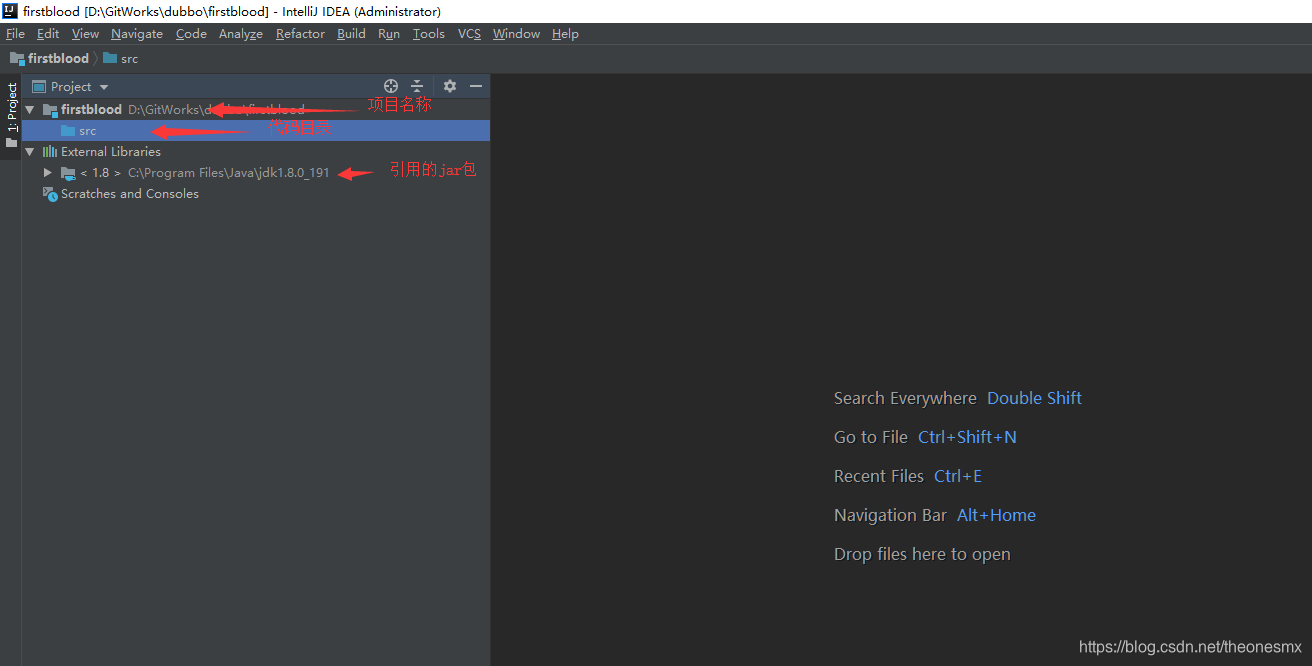
Task: Click the Scroll from Source target icon
Action: click(x=391, y=87)
